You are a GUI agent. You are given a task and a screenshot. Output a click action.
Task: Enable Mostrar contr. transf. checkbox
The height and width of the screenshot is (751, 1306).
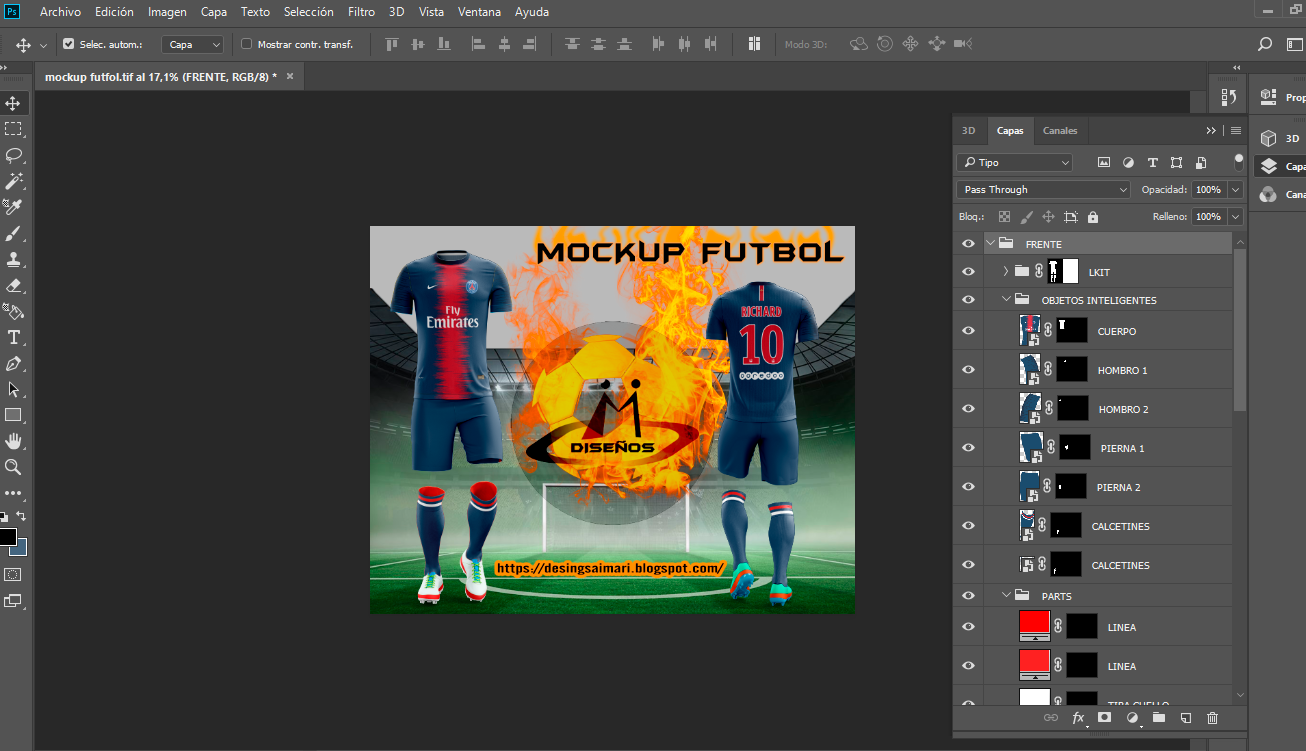pos(247,44)
